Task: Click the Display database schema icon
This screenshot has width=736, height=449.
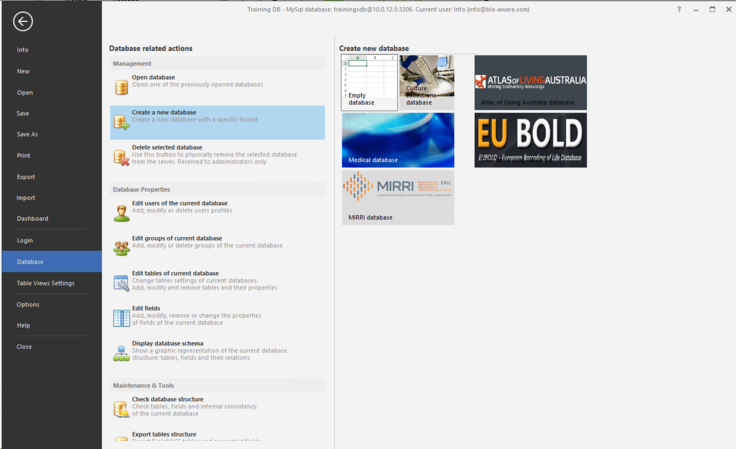Action: tap(122, 353)
